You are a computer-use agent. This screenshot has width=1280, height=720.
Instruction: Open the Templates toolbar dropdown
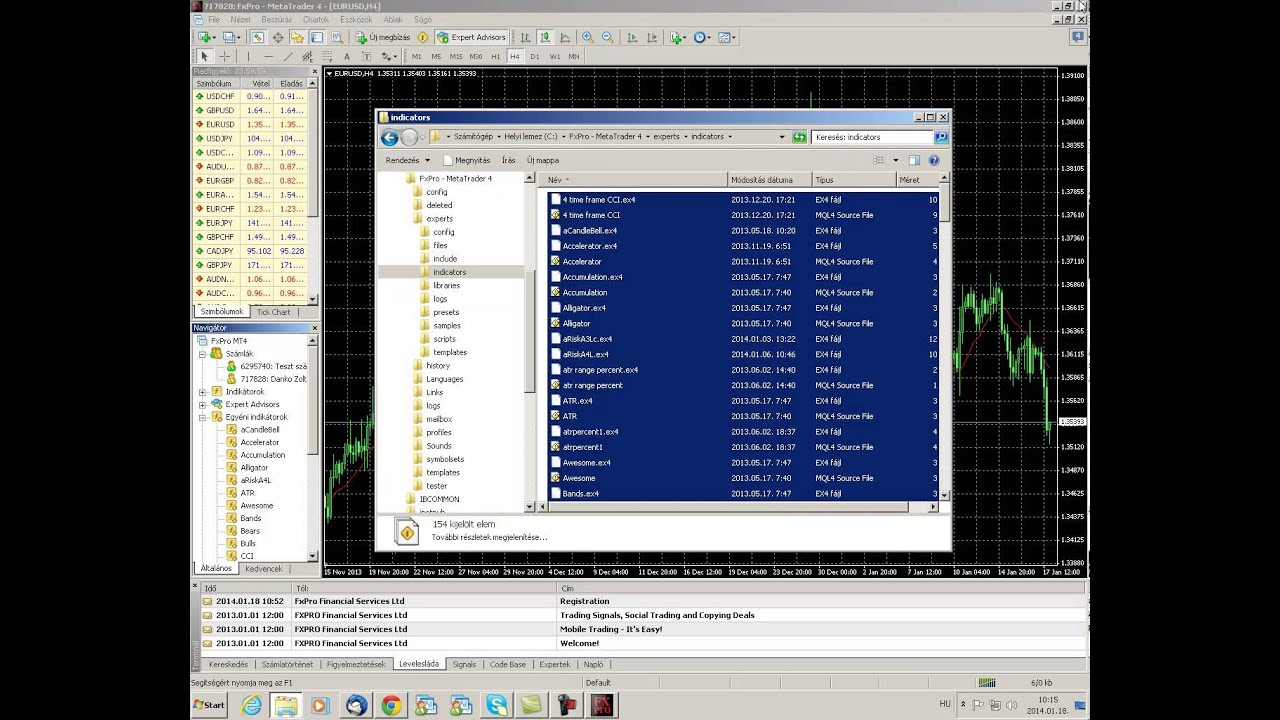[x=727, y=37]
